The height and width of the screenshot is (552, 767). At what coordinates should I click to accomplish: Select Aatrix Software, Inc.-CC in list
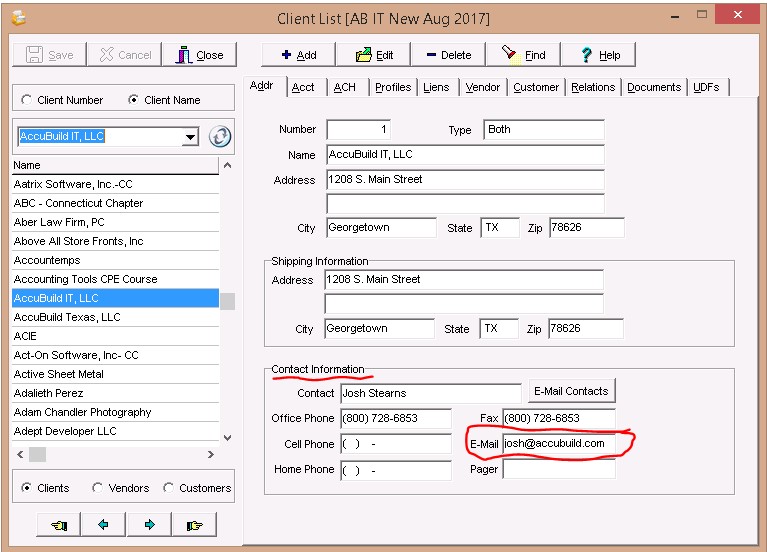(x=115, y=184)
